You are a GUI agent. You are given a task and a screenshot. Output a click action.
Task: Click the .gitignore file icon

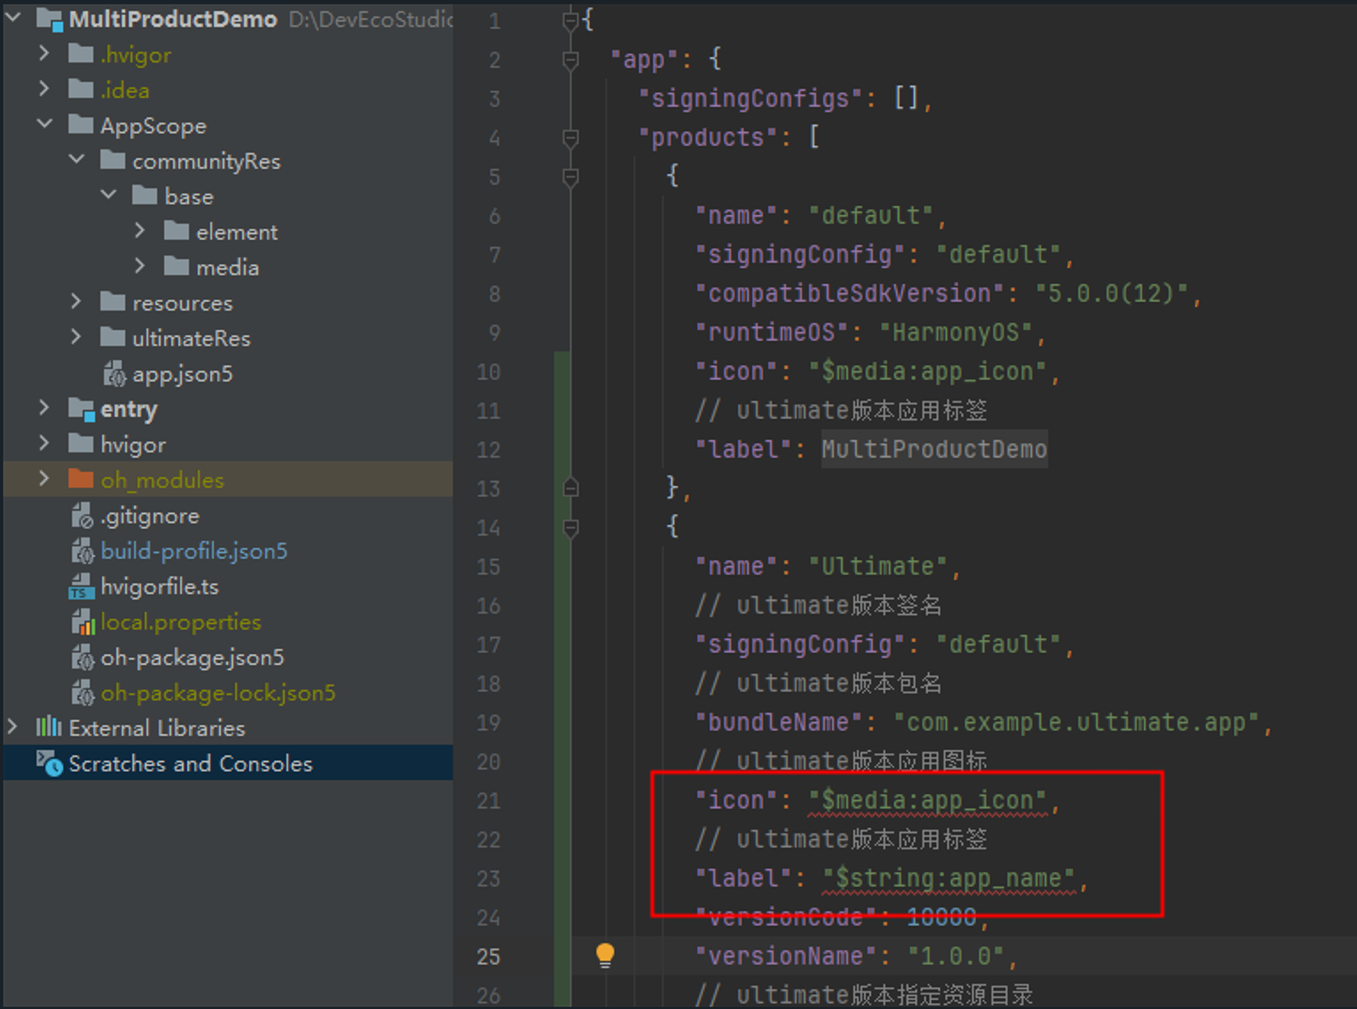click(x=83, y=515)
